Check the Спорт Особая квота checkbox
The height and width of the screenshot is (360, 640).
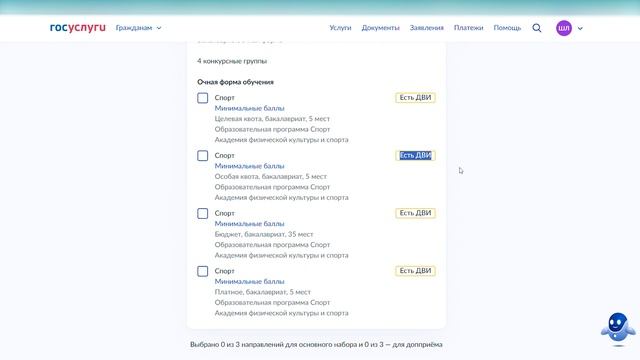tap(202, 156)
